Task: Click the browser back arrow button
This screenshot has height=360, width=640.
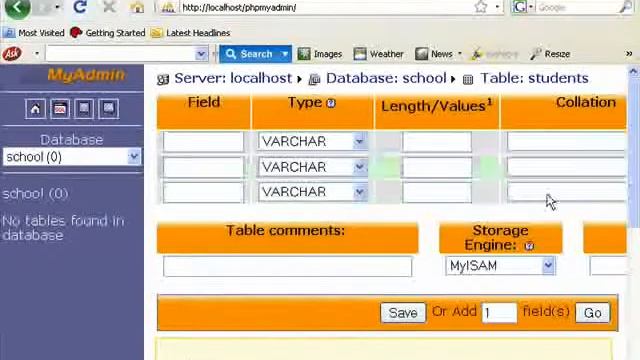Action: coord(17,7)
